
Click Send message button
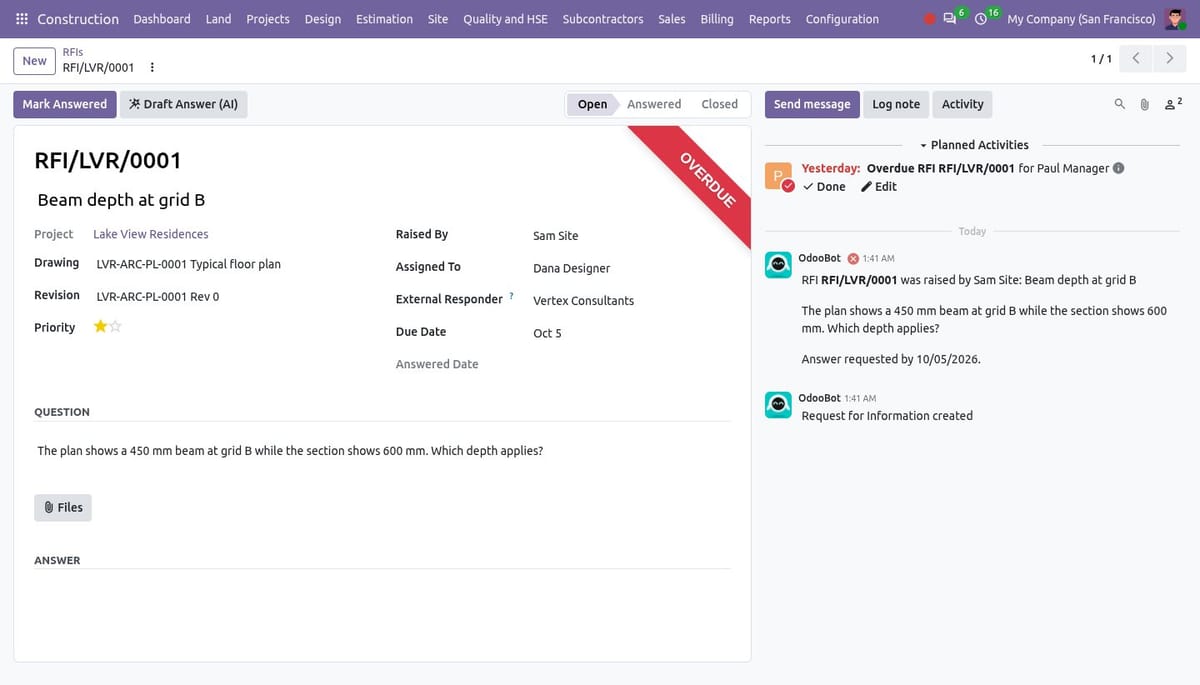[x=812, y=104]
